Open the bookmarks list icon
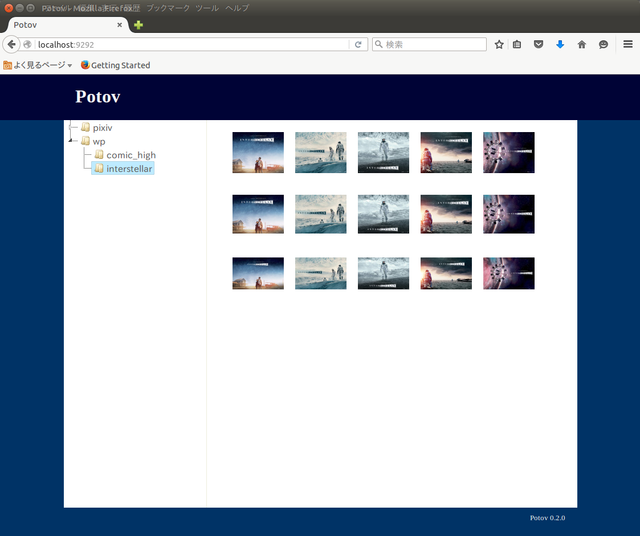The image size is (640, 536). click(517, 44)
